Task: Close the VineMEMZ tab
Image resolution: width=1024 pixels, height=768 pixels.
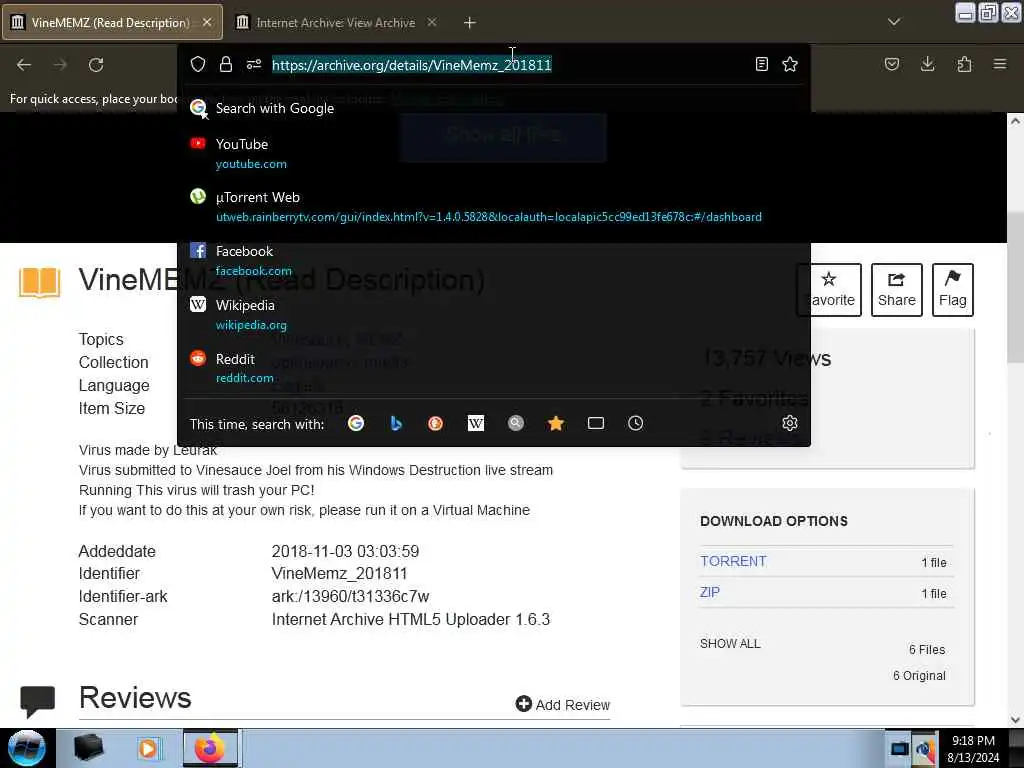Action: 207,22
